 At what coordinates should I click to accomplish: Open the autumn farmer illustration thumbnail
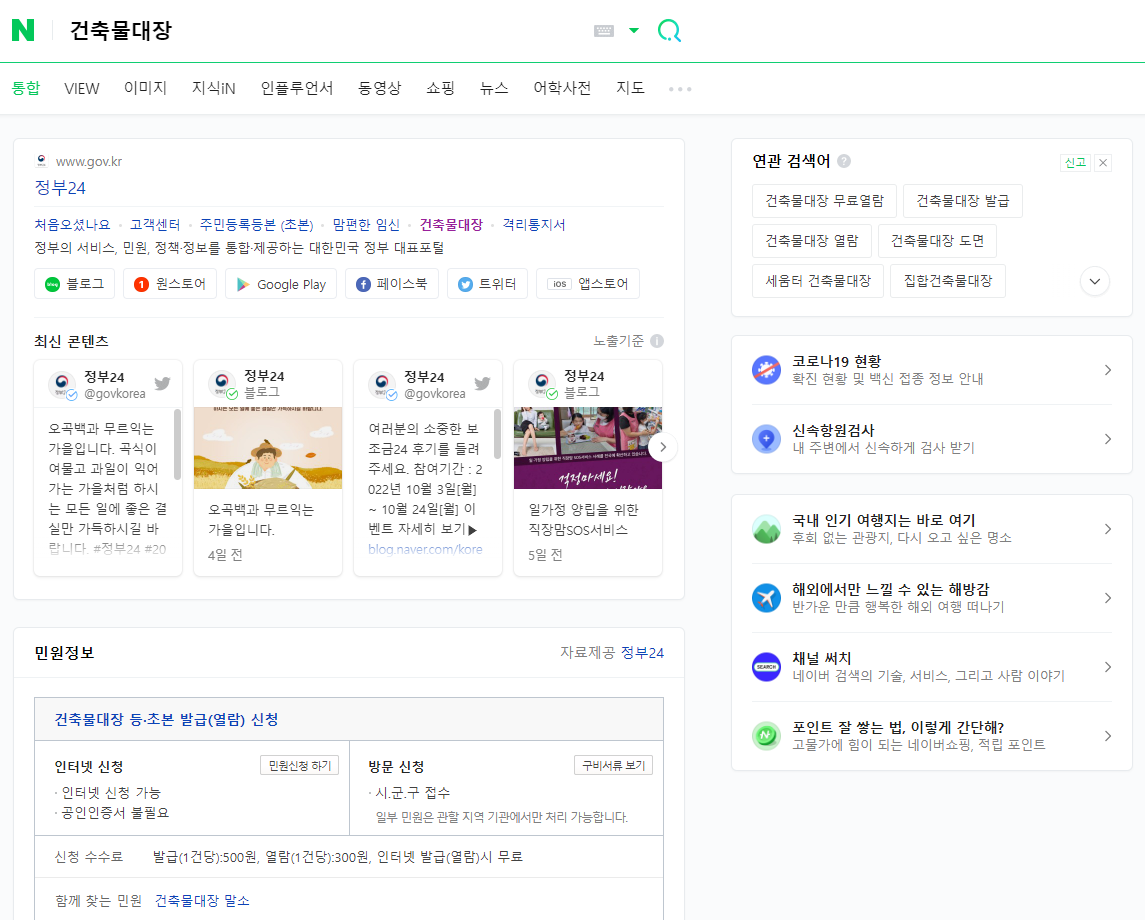pyautogui.click(x=268, y=448)
